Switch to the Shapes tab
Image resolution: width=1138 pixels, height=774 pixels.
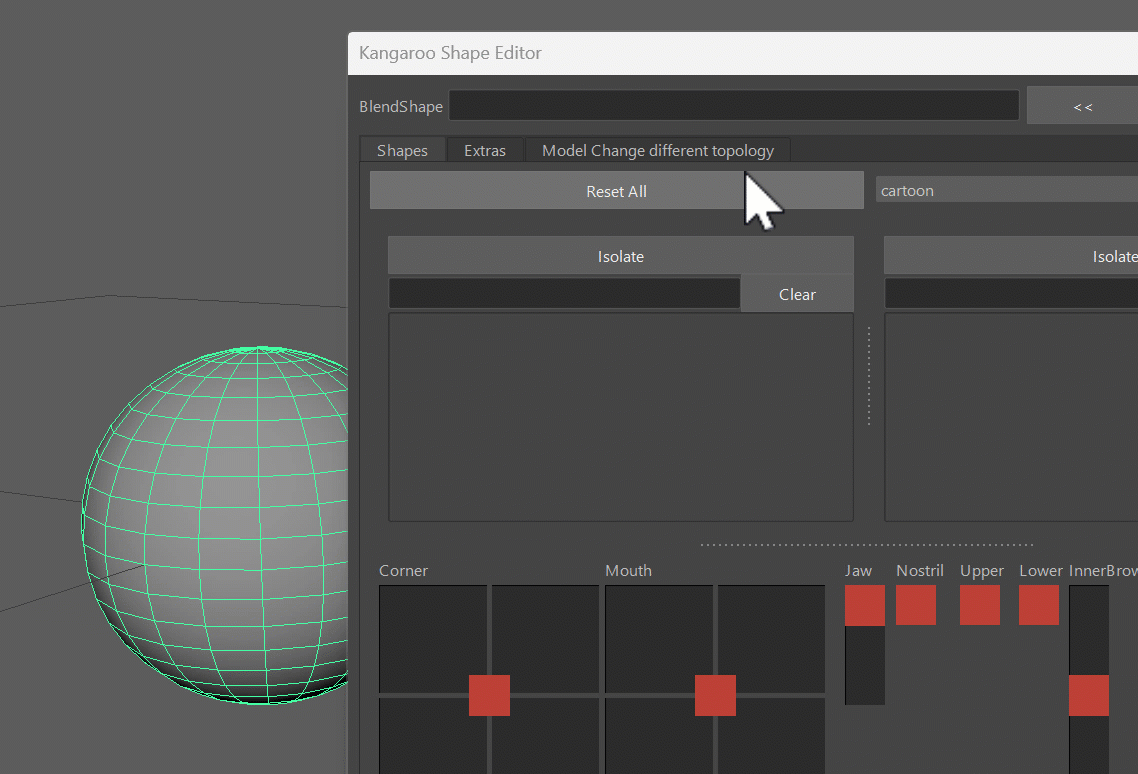(x=402, y=150)
